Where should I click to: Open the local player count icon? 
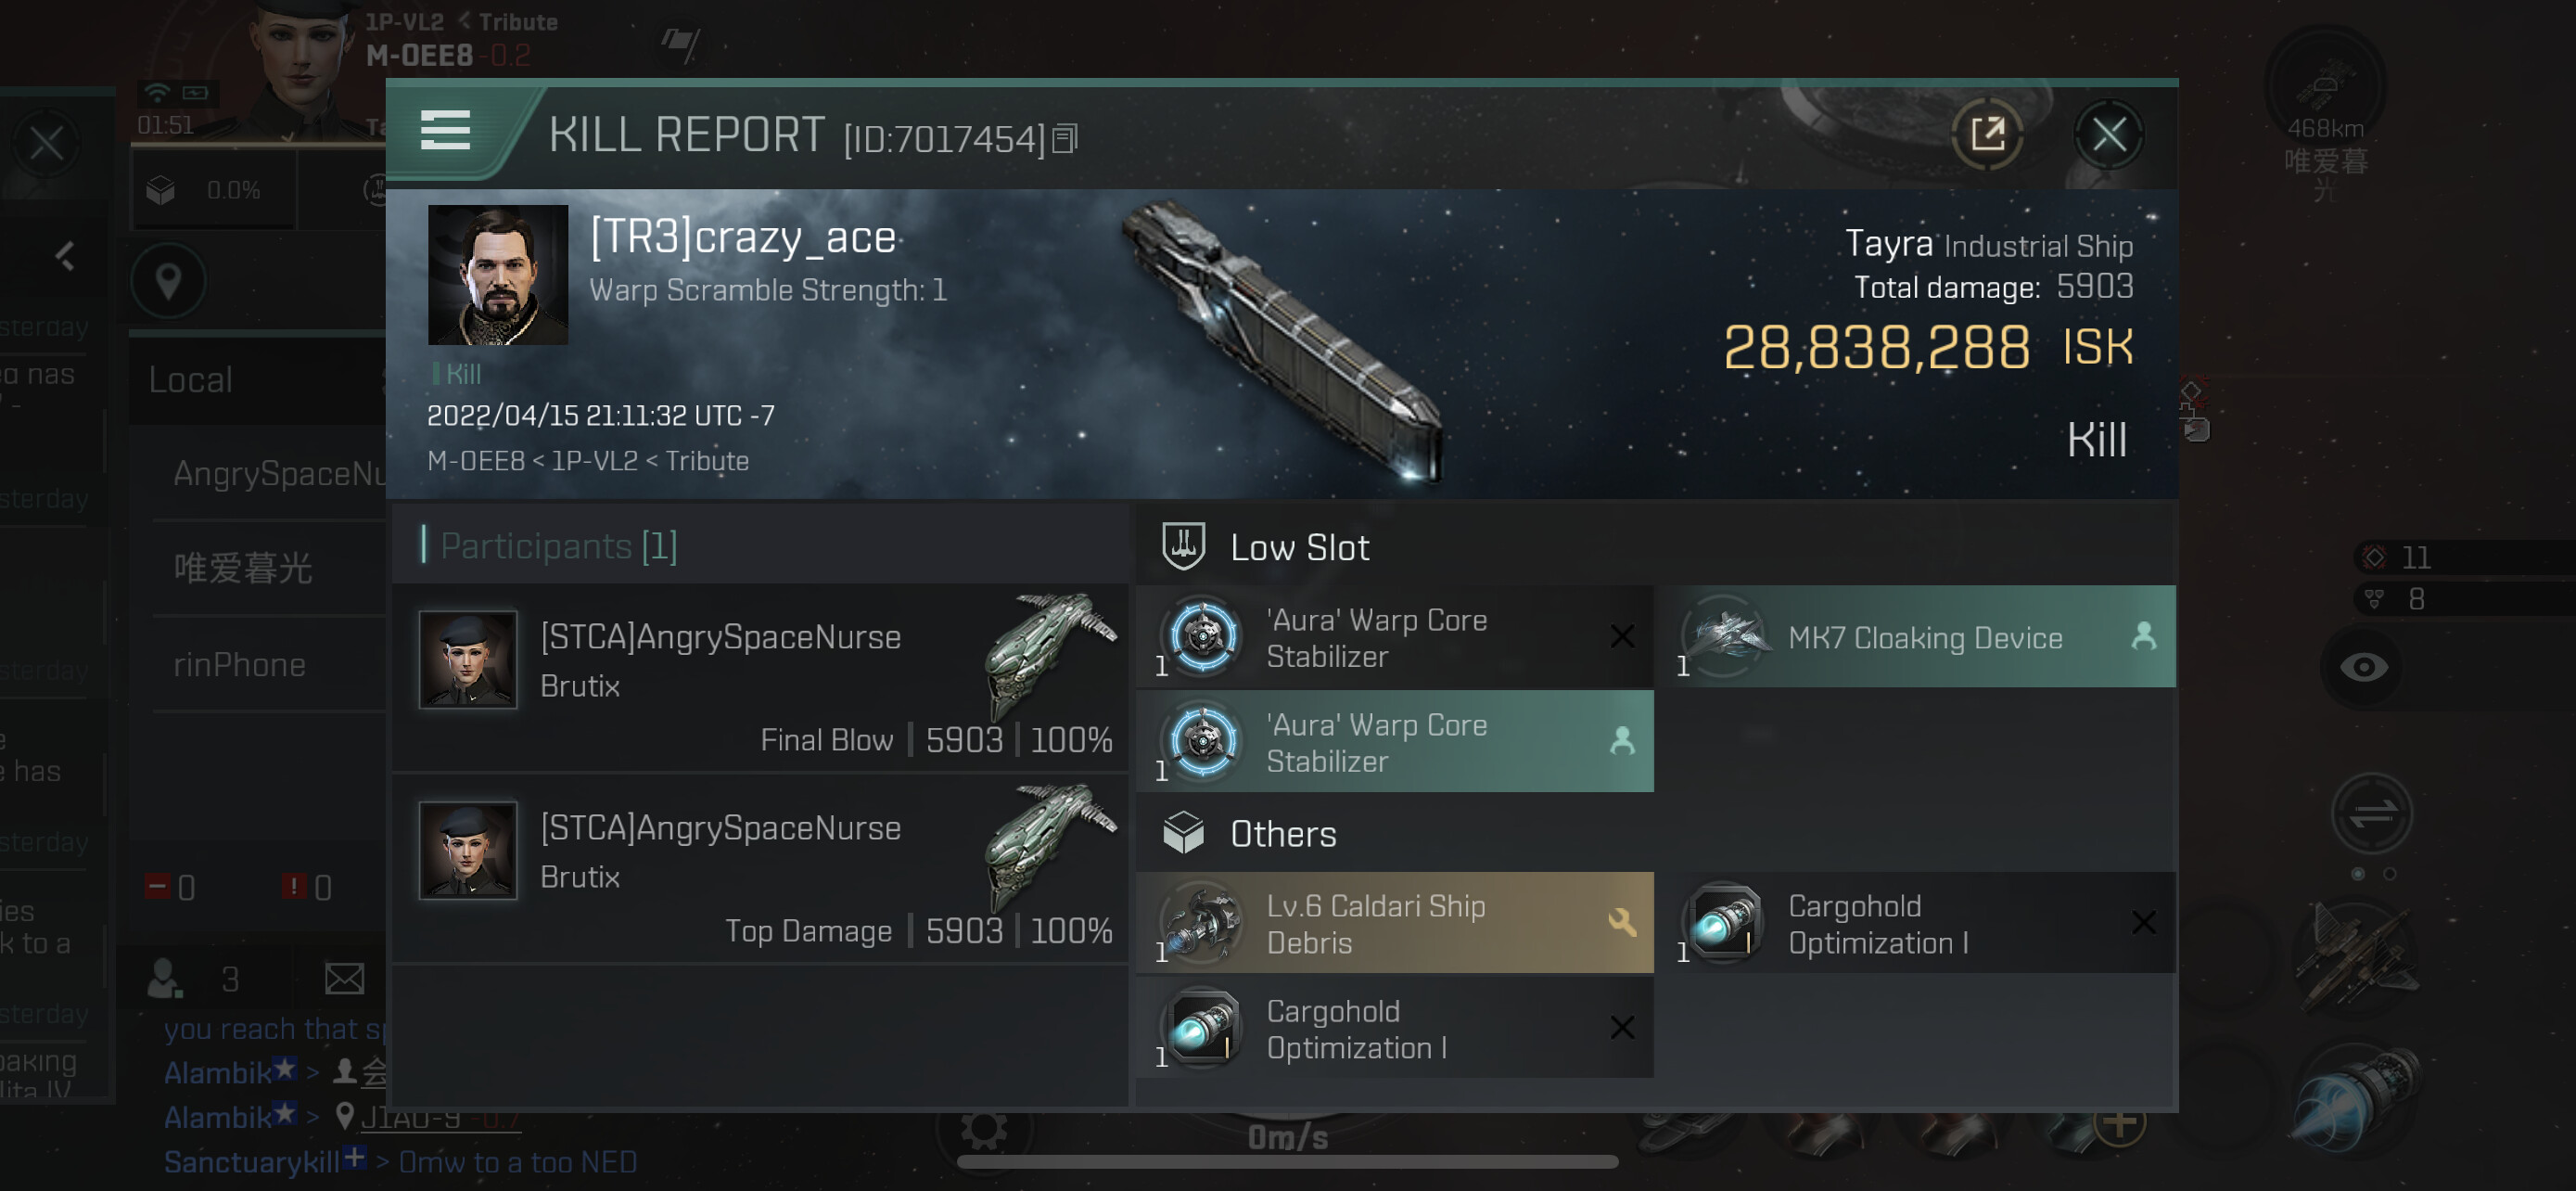165,978
